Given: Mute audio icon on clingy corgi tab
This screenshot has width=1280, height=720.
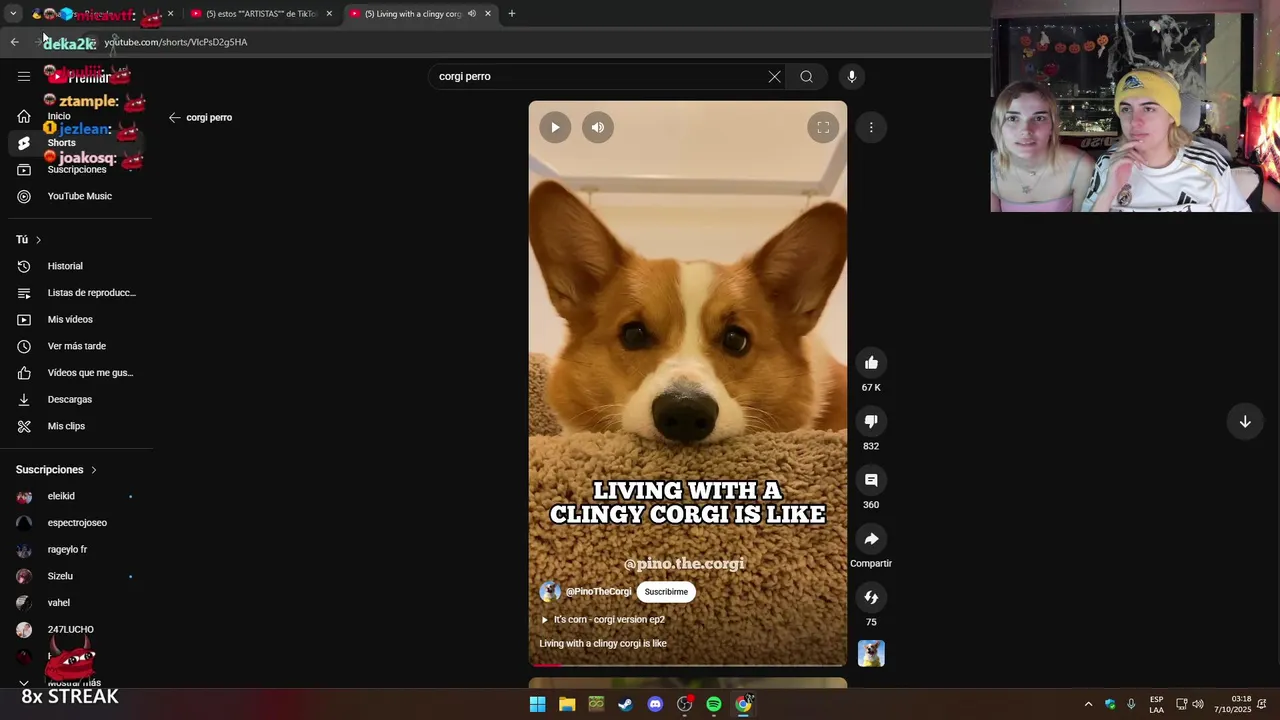Looking at the screenshot, I should (471, 14).
